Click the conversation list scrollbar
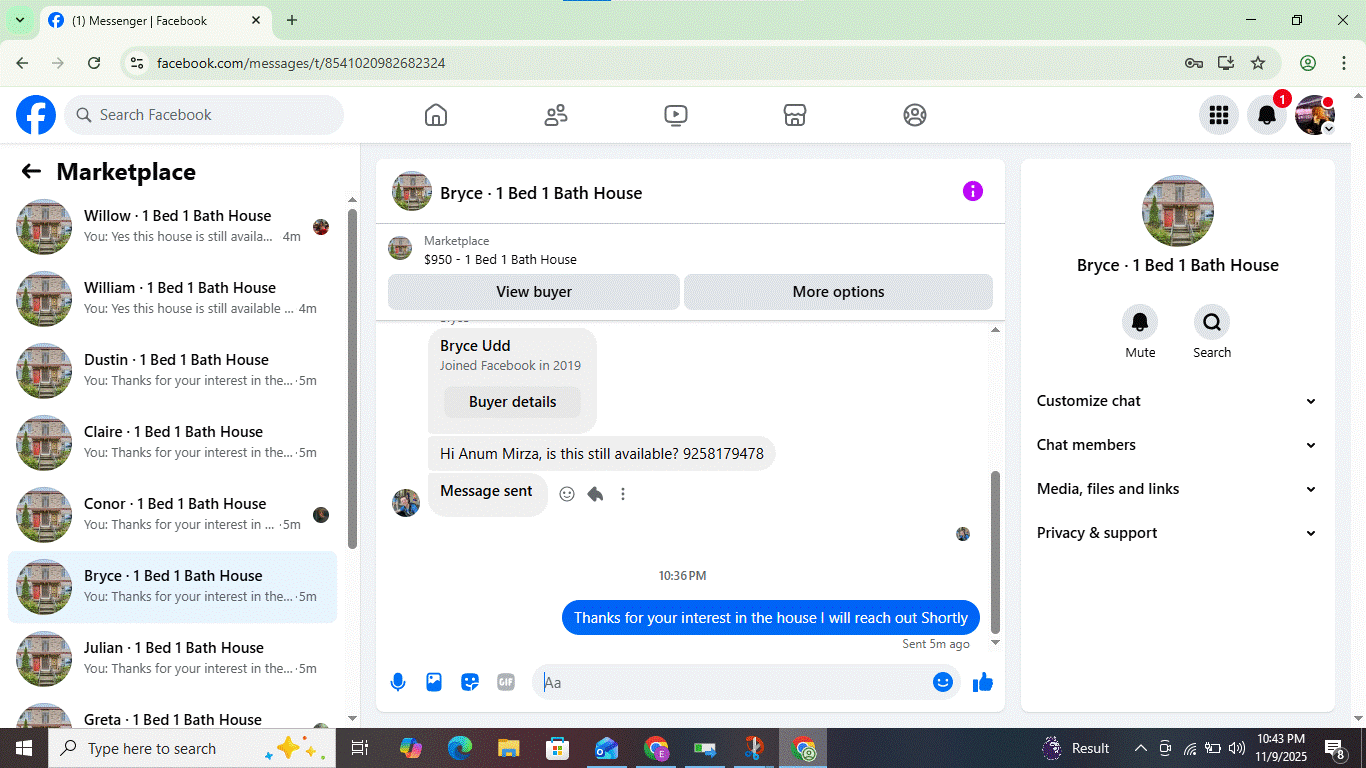Screen dimensions: 1366x768 (x=352, y=378)
